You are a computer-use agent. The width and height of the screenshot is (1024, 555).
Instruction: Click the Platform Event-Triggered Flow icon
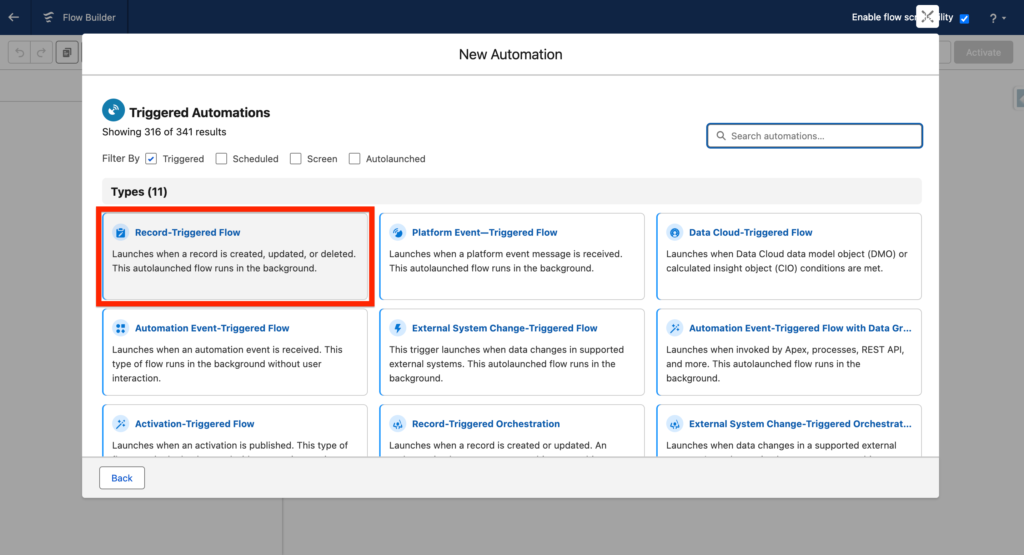tap(398, 232)
